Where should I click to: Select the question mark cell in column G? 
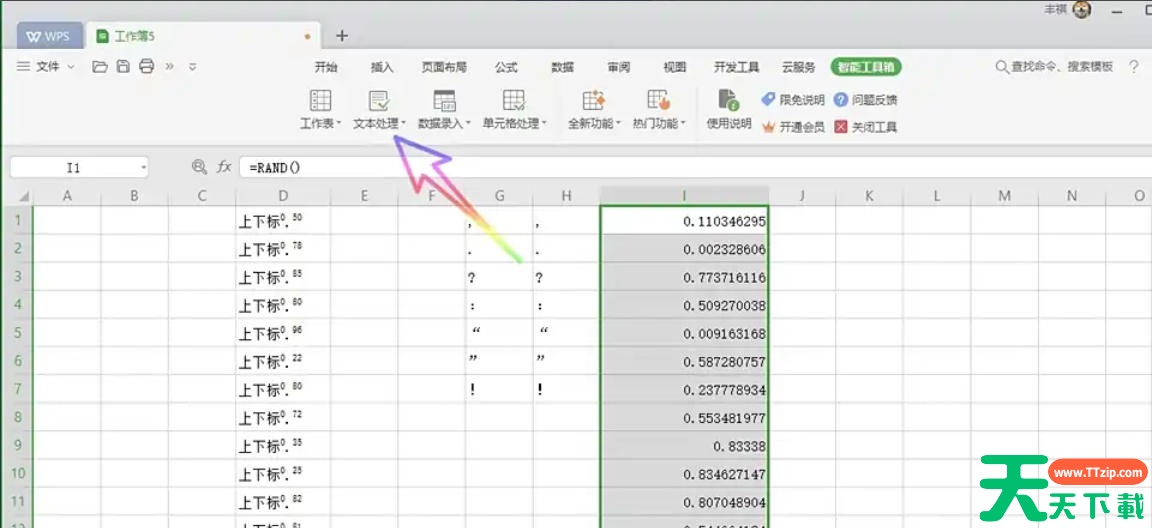pos(499,277)
